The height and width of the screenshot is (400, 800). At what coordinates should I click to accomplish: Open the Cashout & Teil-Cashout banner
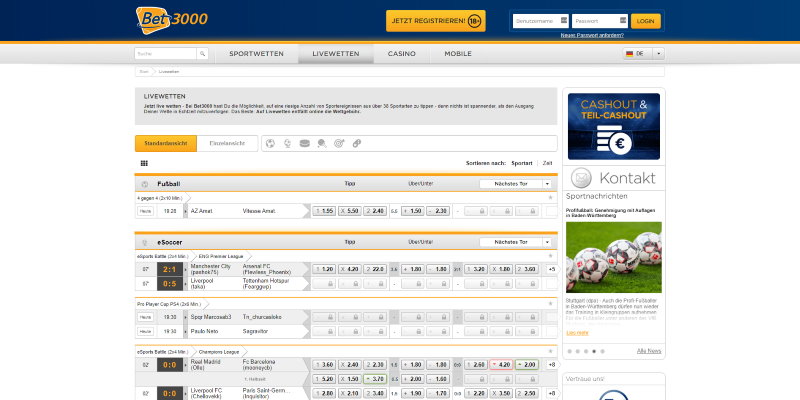pyautogui.click(x=614, y=126)
